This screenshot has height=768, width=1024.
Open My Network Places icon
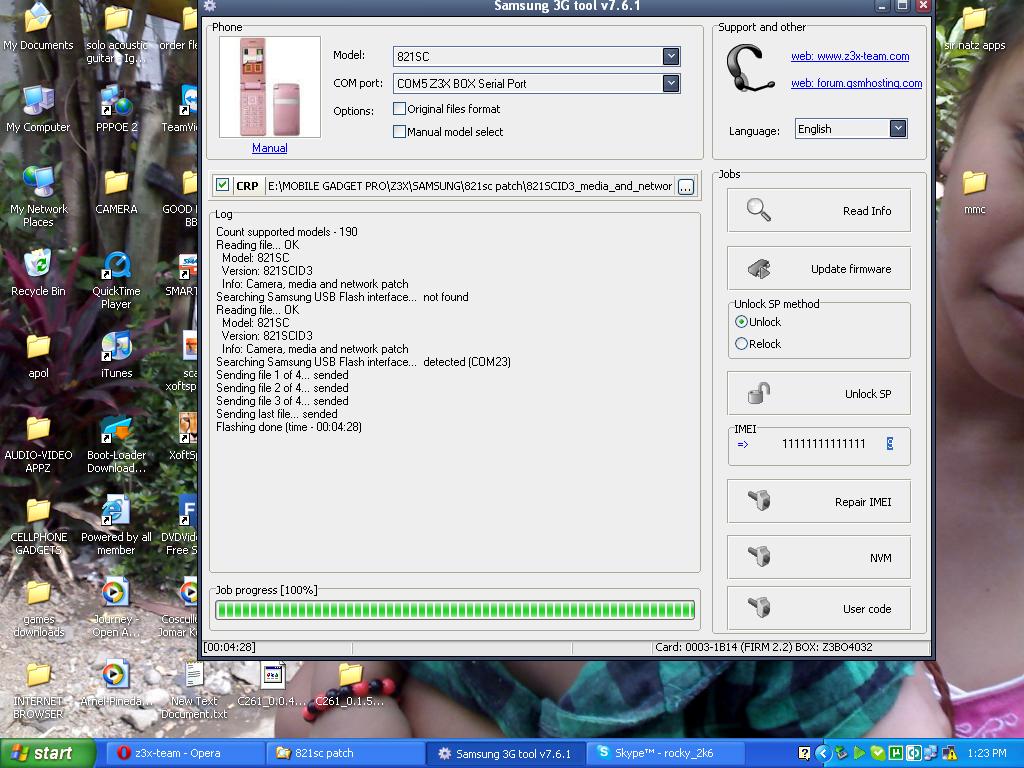pyautogui.click(x=38, y=196)
